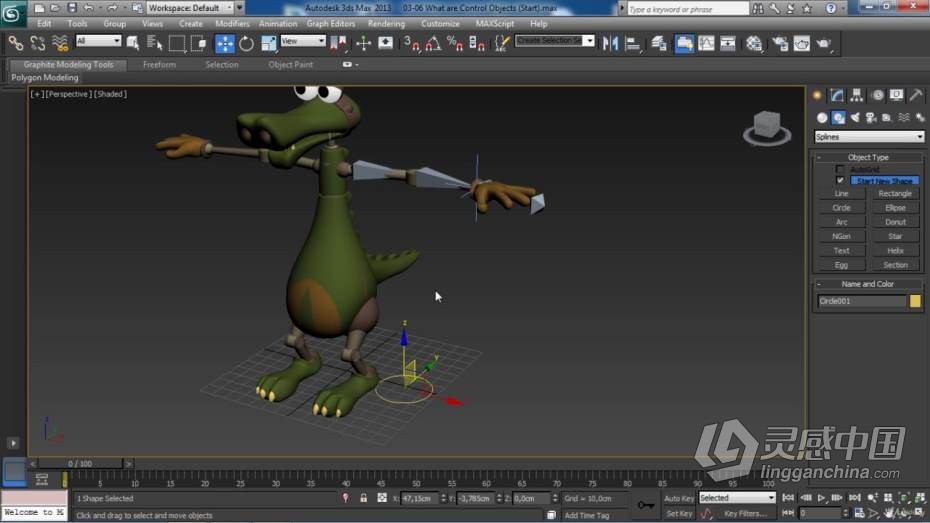Switch to the Freeform ribbon tab
Screen dimensions: 930x523
[x=159, y=65]
